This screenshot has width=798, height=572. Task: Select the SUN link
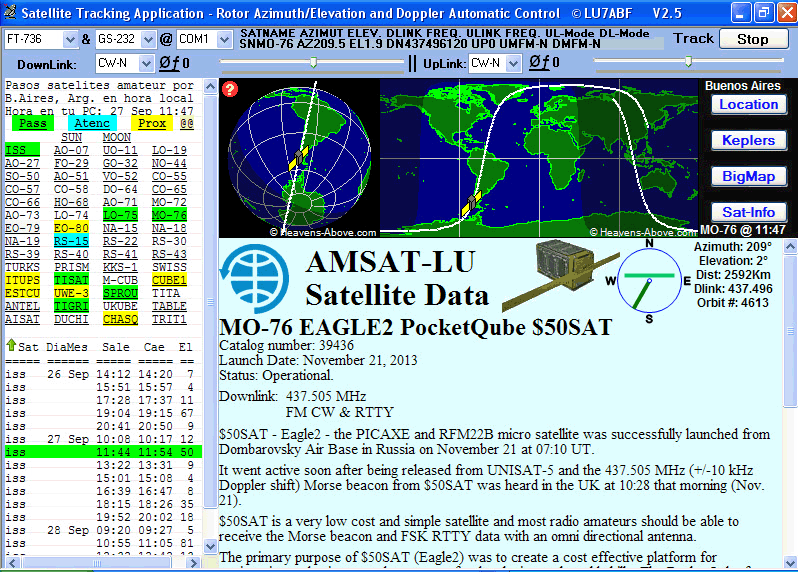click(x=71, y=137)
